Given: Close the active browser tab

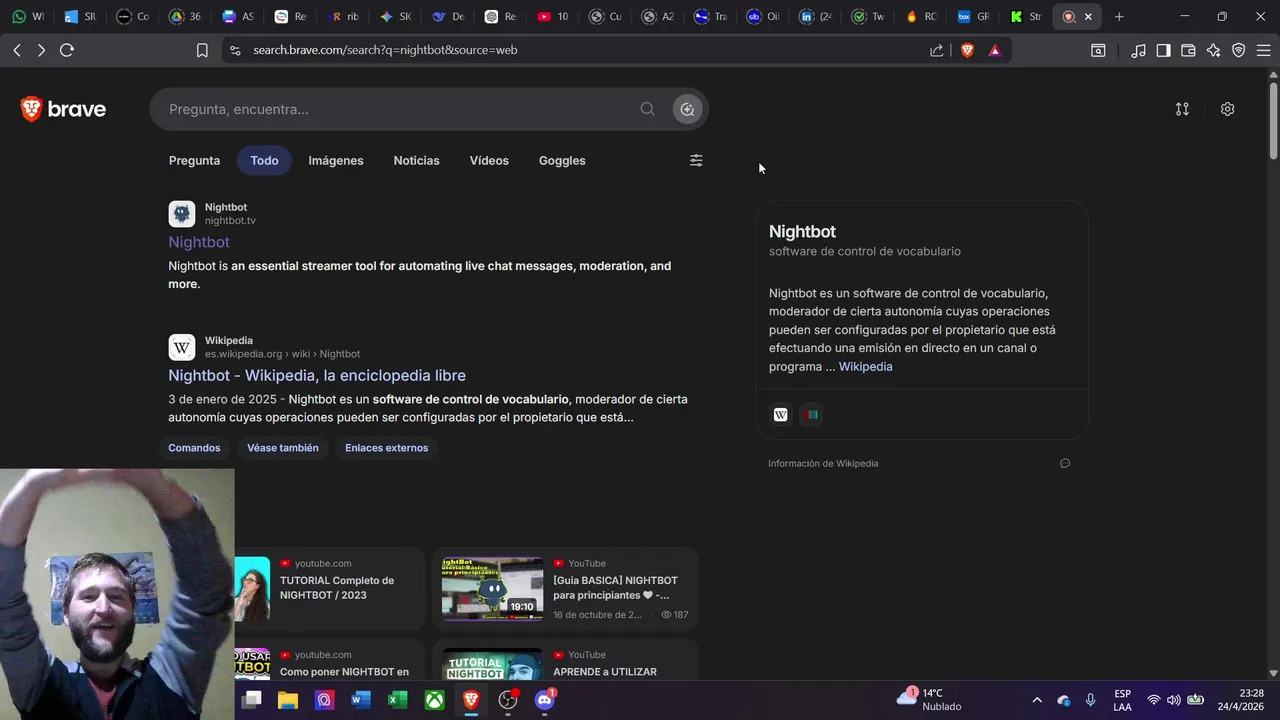Looking at the screenshot, I should pyautogui.click(x=1088, y=16).
